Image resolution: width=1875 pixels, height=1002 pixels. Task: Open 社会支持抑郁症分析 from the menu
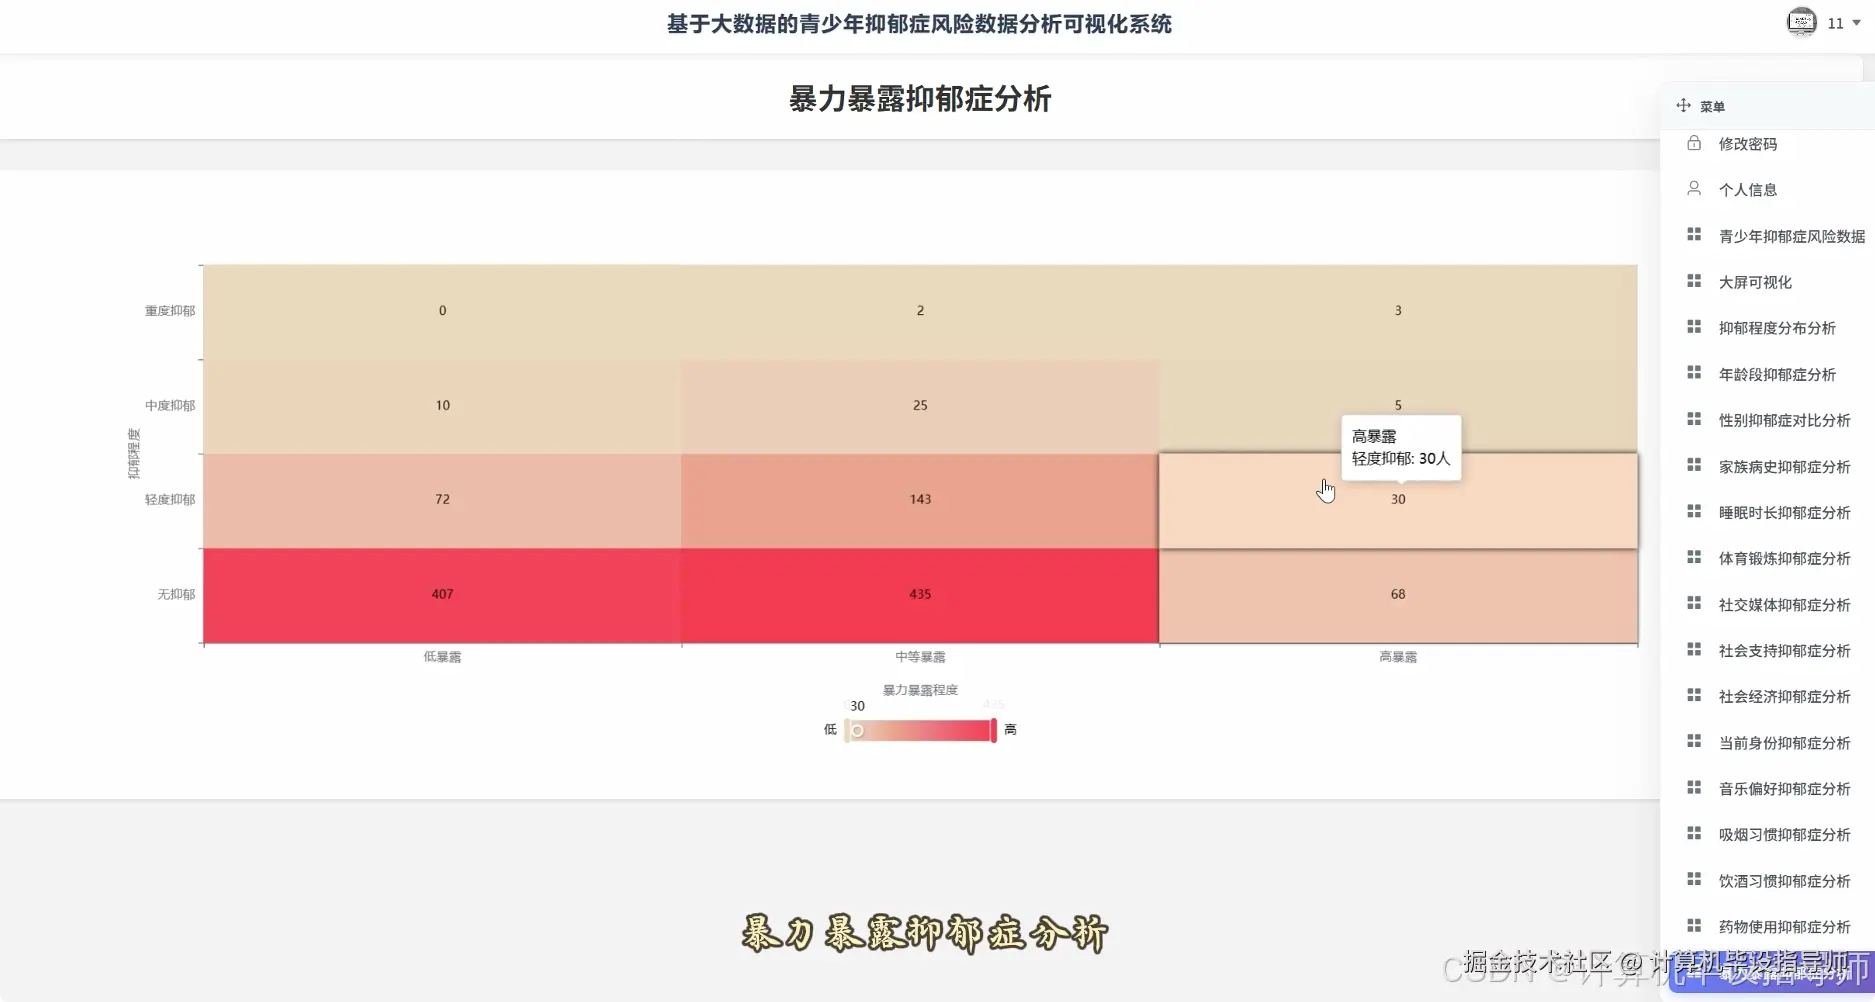click(x=1785, y=650)
